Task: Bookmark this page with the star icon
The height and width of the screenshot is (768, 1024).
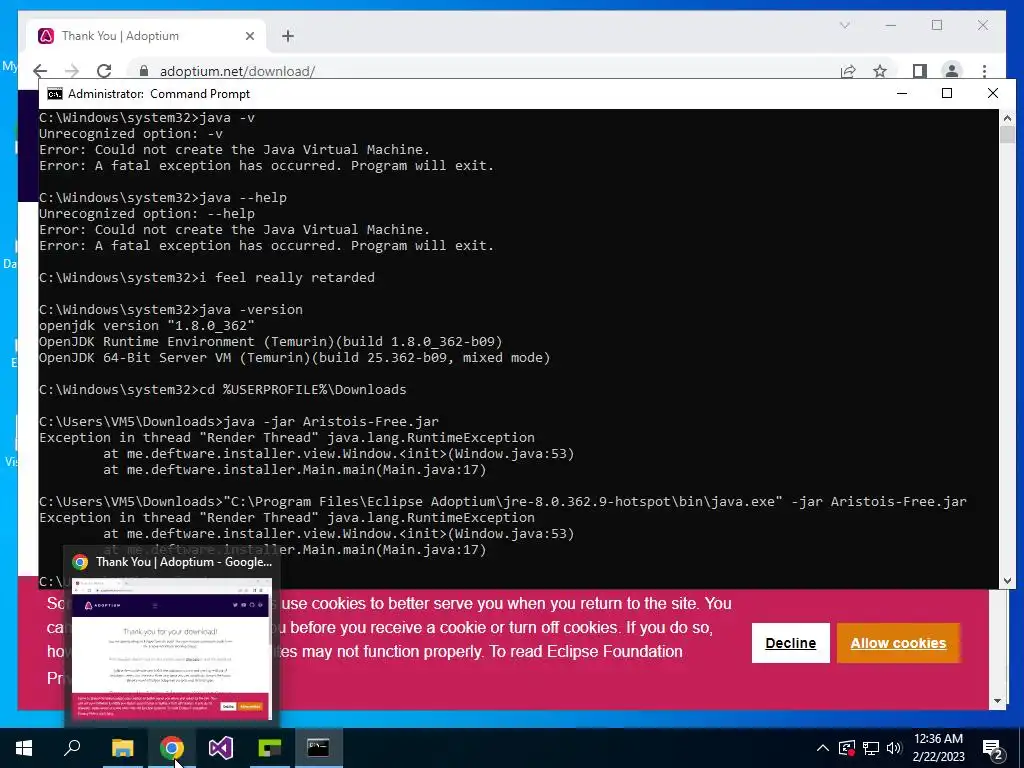Action: [880, 71]
